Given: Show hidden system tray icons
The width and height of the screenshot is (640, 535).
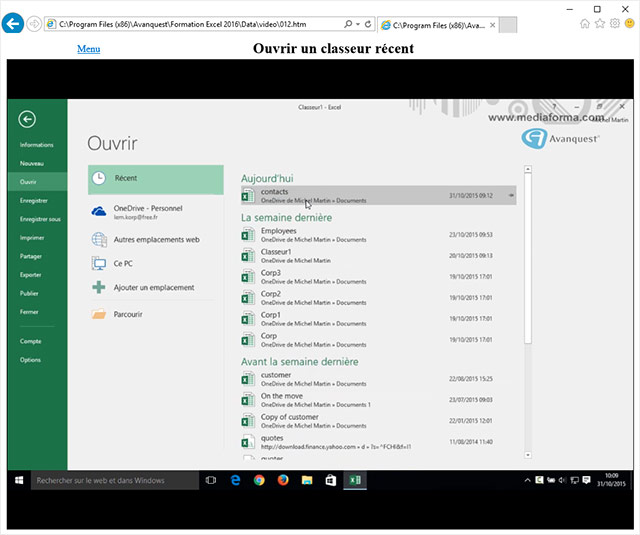Looking at the screenshot, I should coord(527,480).
